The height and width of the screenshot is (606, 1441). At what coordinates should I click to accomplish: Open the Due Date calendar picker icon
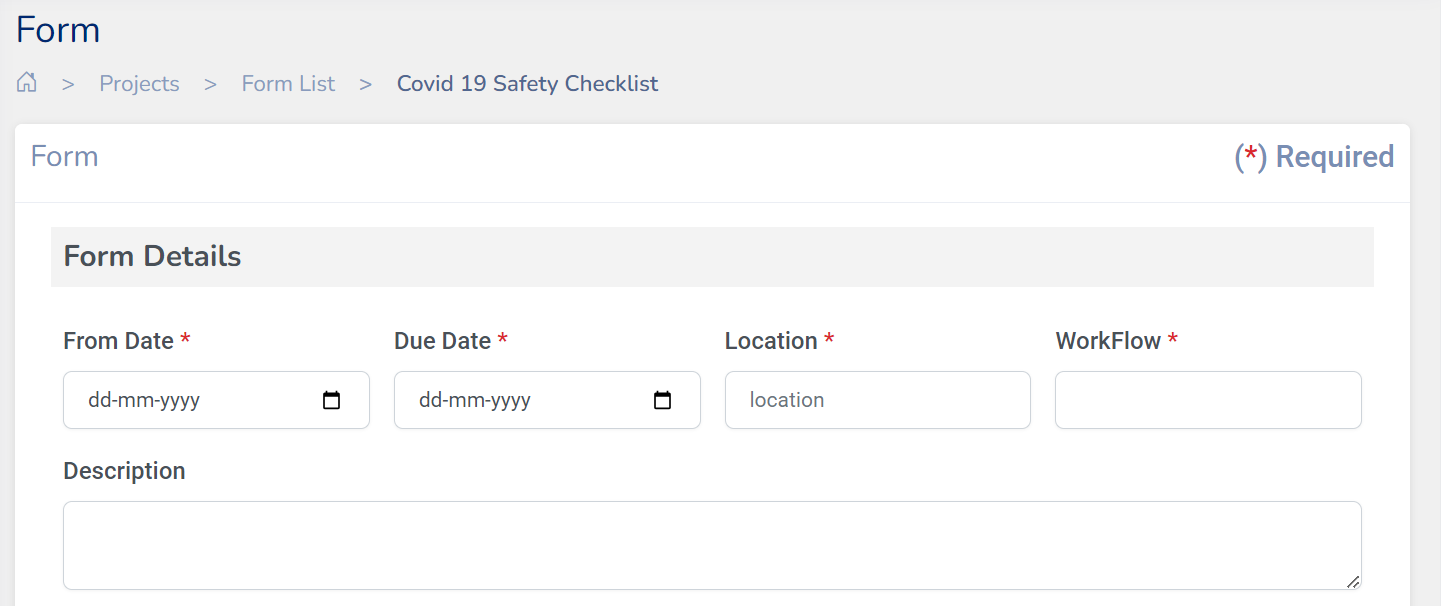click(x=662, y=401)
